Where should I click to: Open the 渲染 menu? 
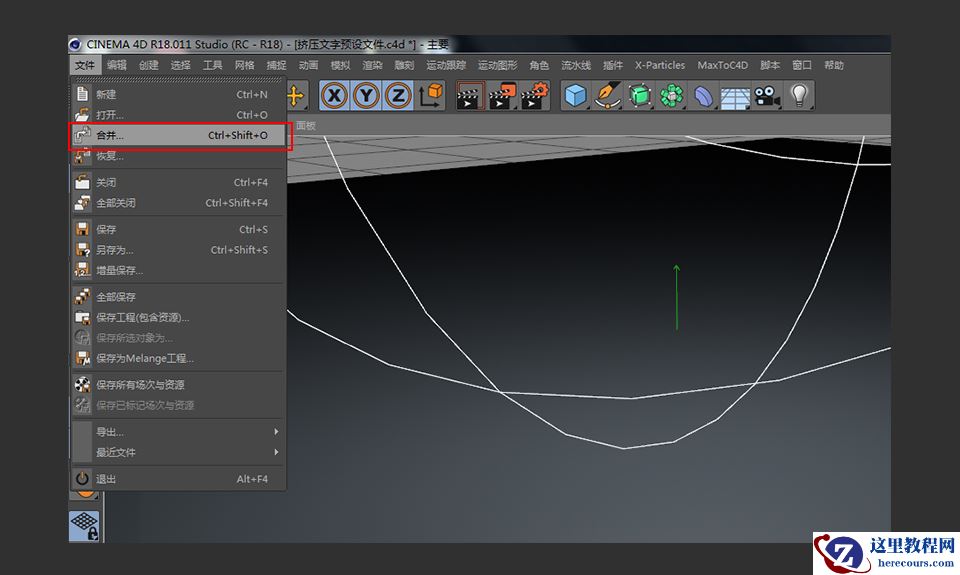point(372,65)
